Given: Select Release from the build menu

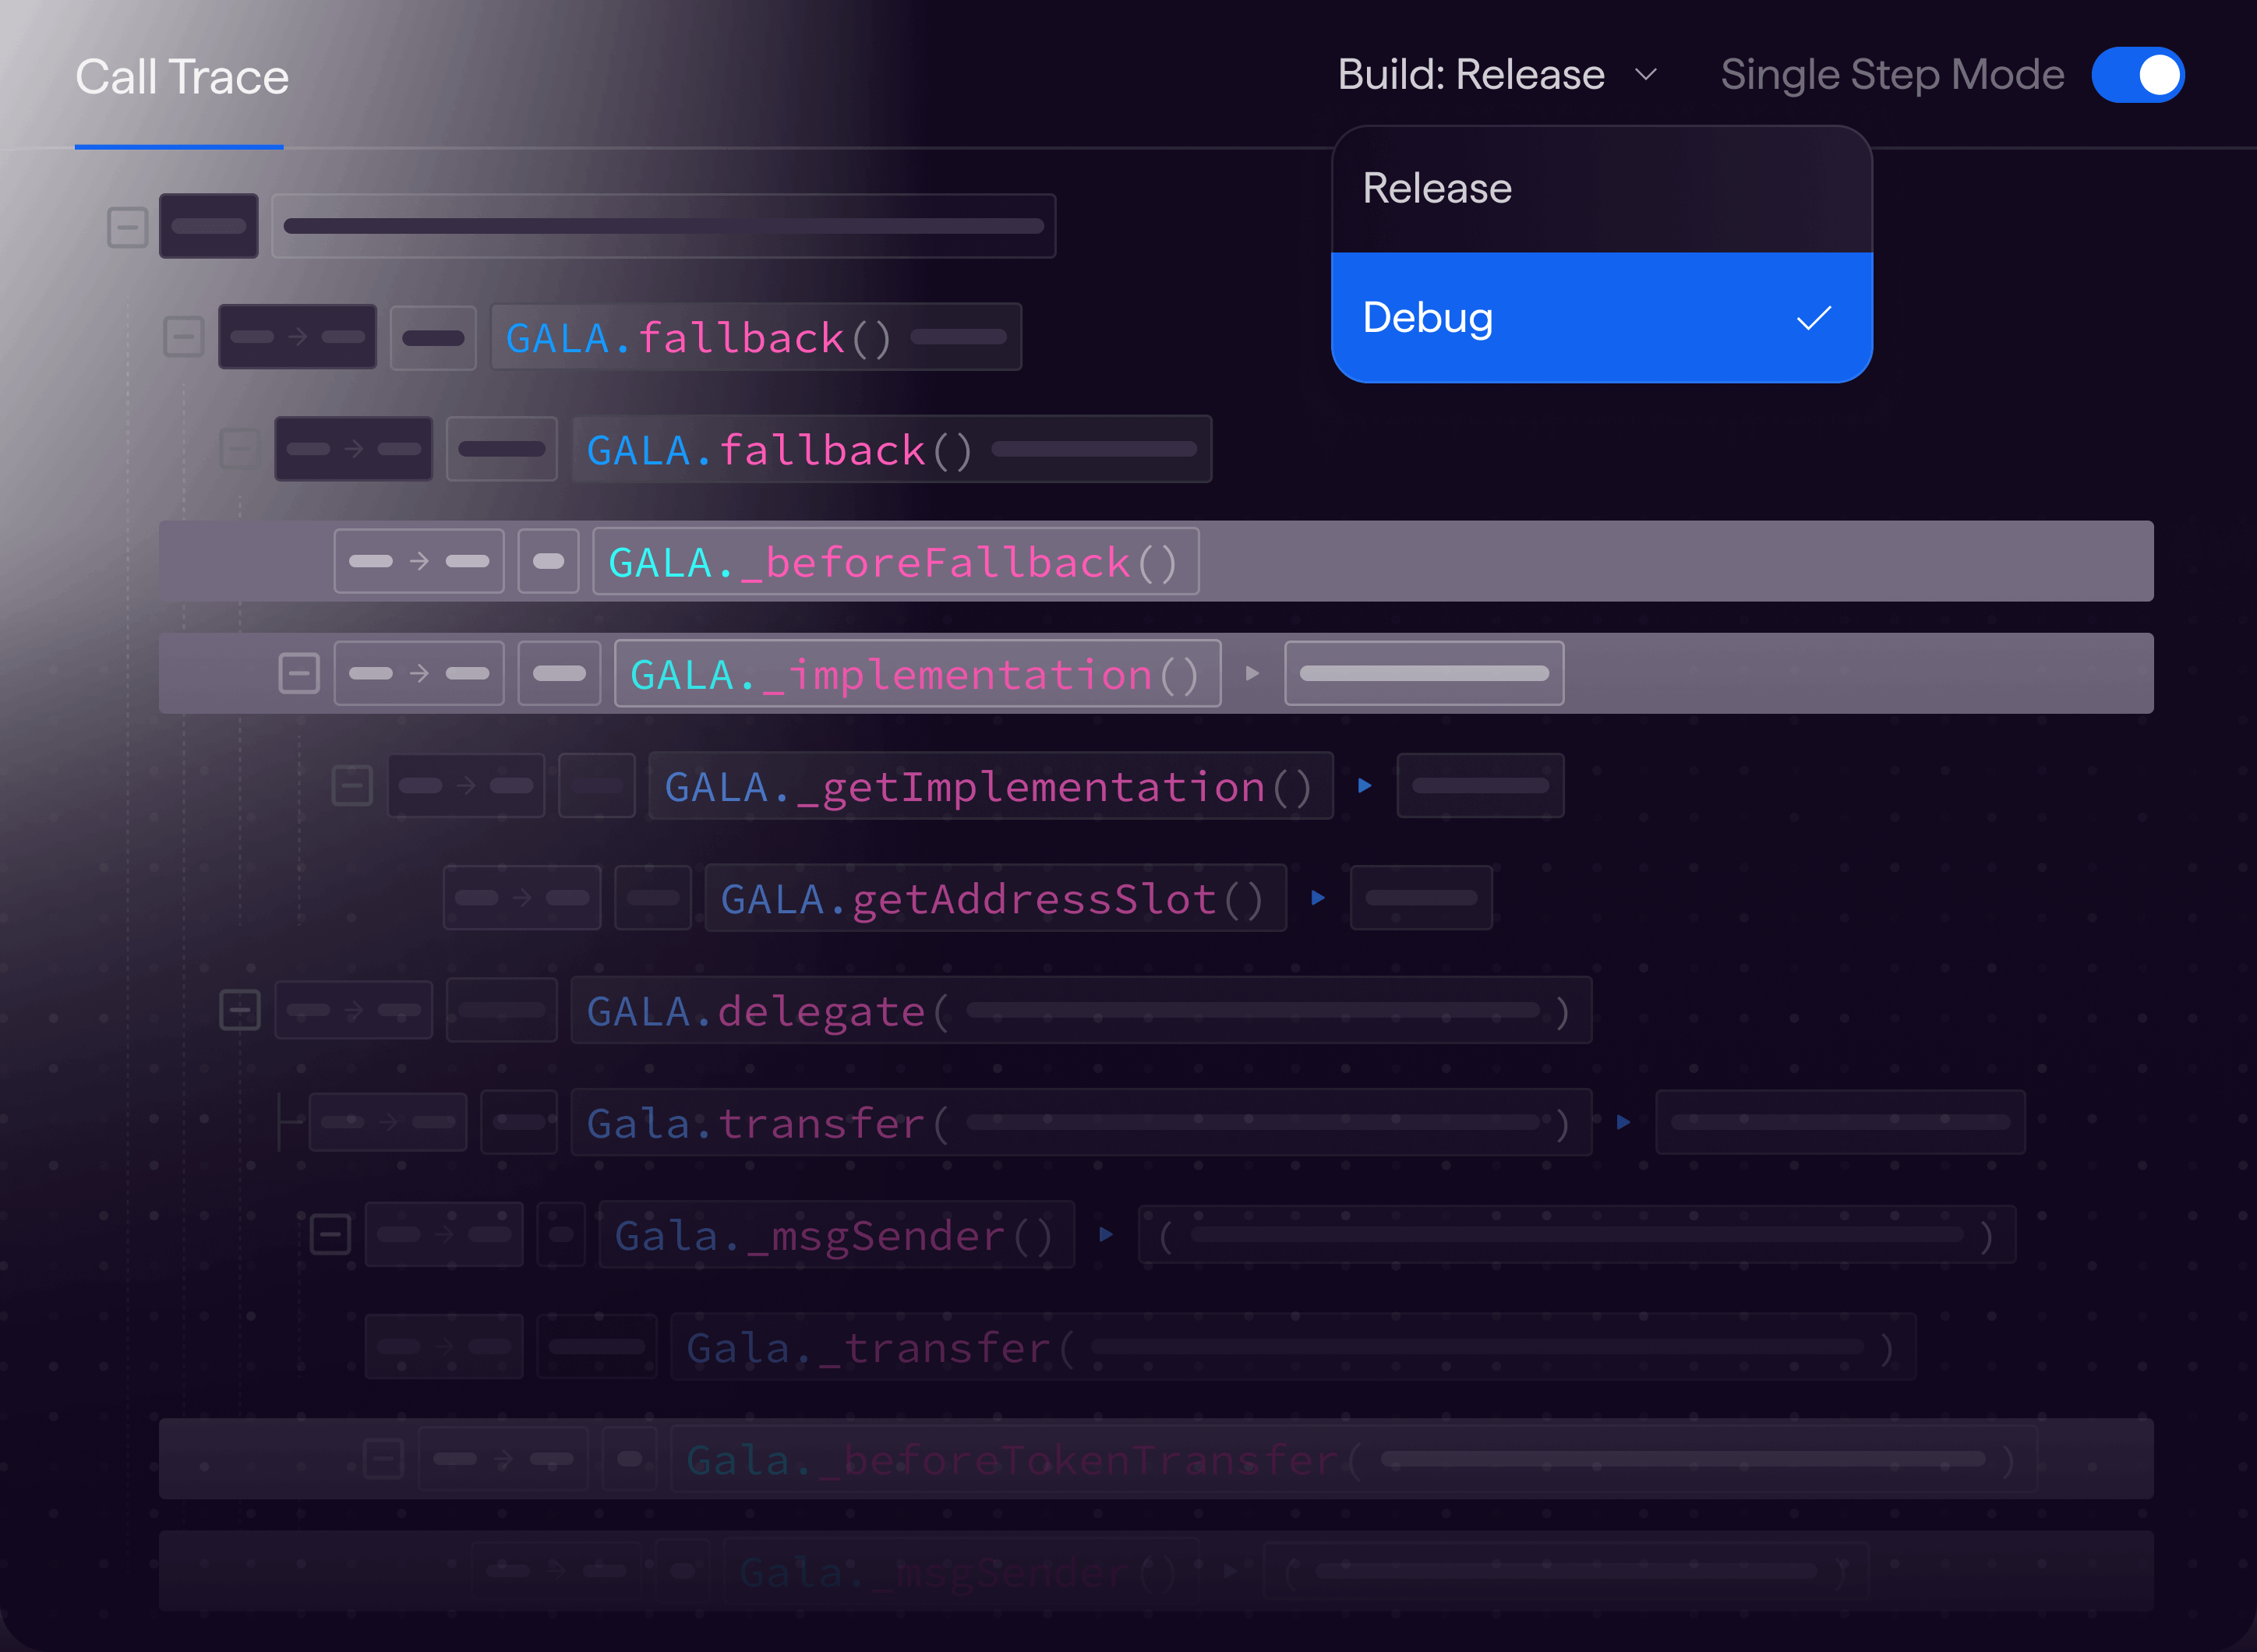Looking at the screenshot, I should [1601, 189].
